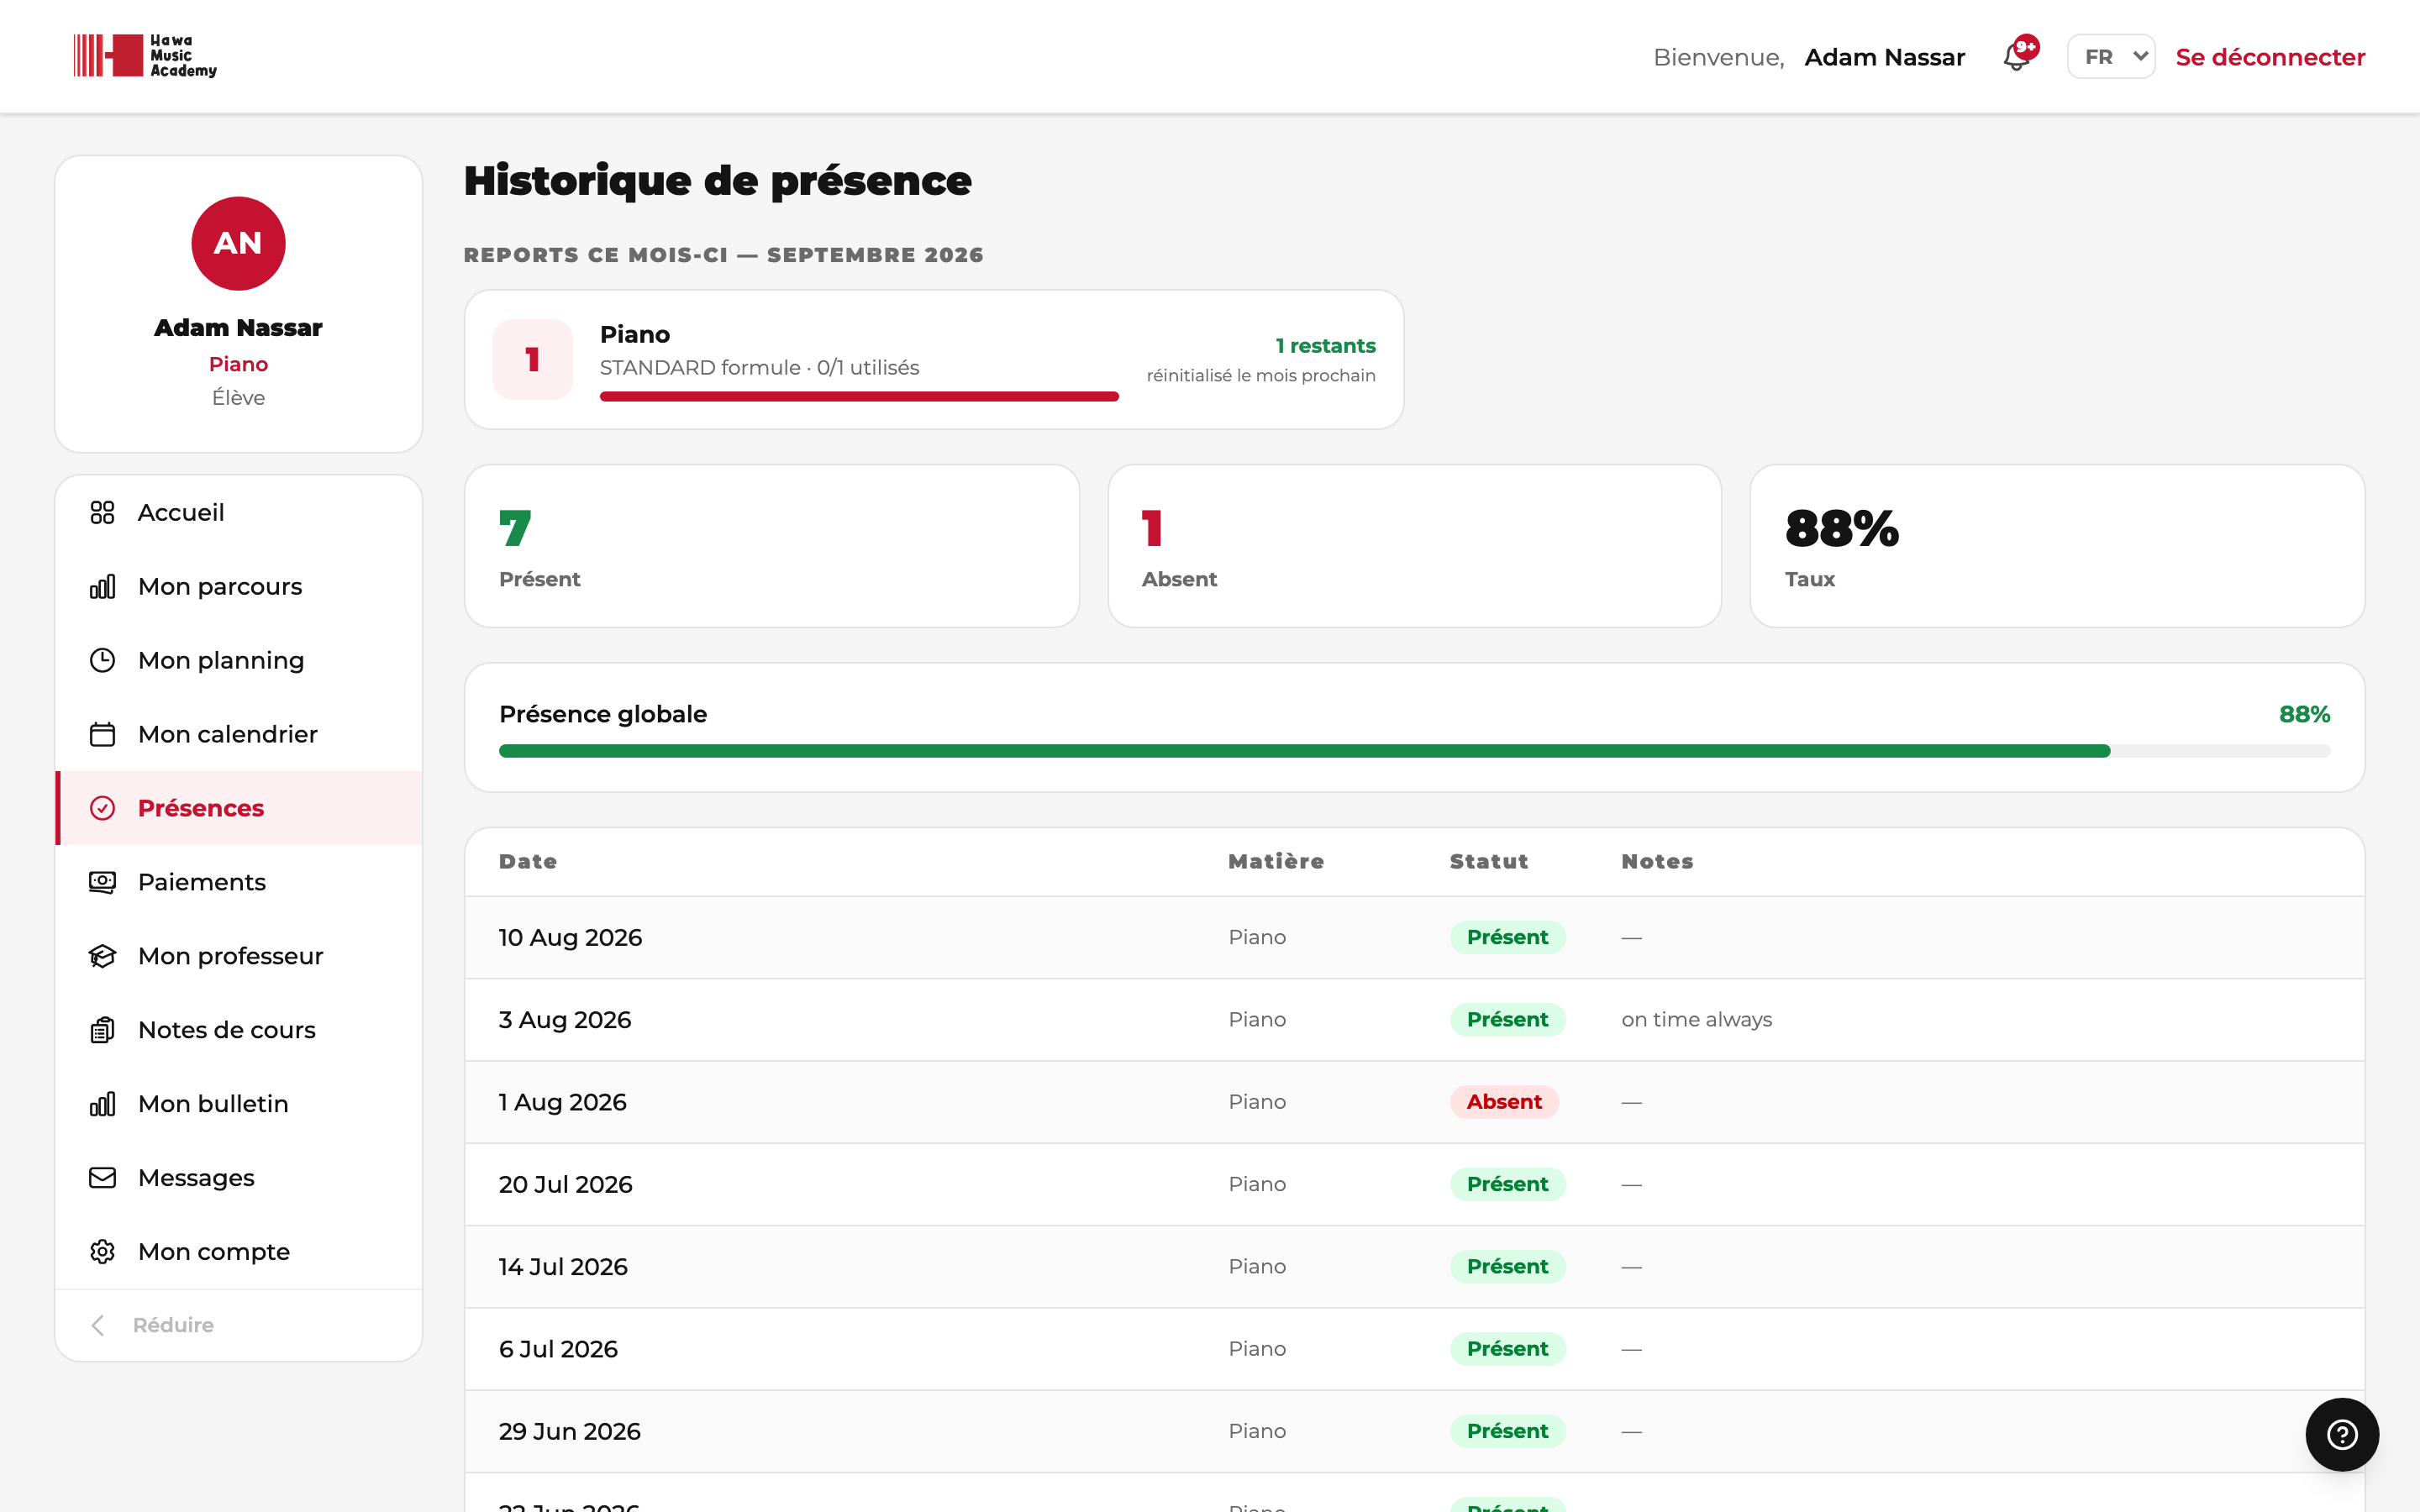This screenshot has height=1512, width=2420.
Task: Click the Mon planning clock icon
Action: 102,660
